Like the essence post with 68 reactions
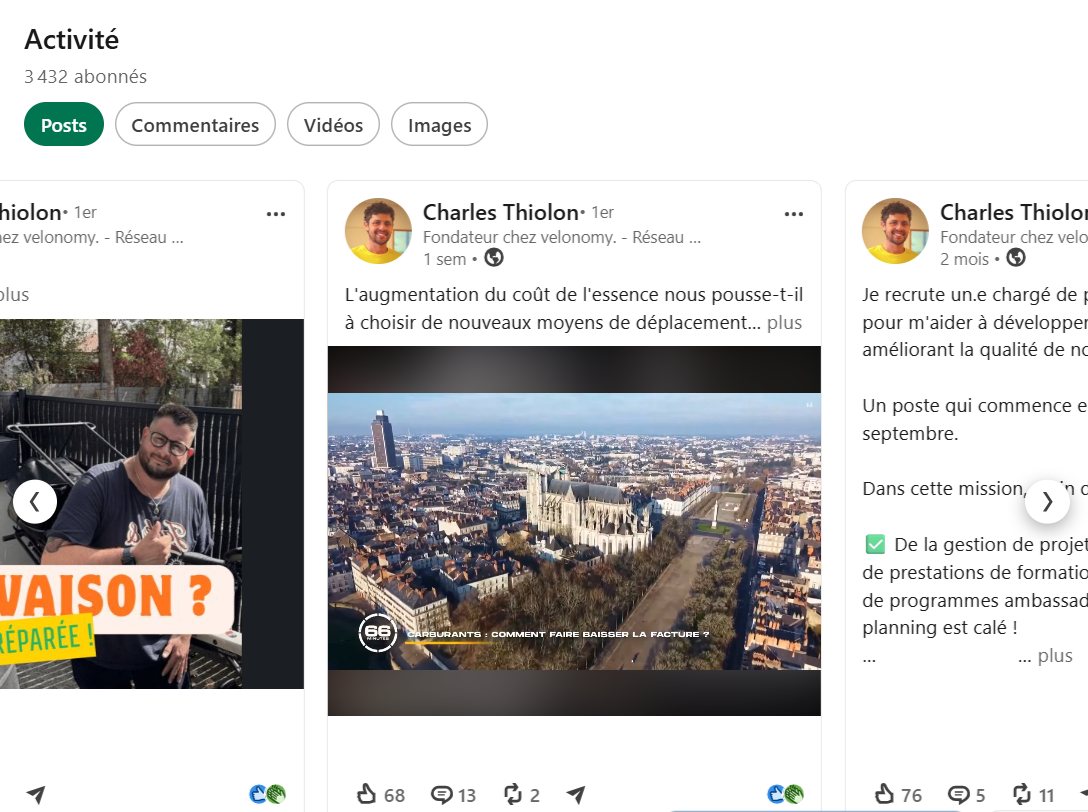The image size is (1088, 812). [x=380, y=795]
